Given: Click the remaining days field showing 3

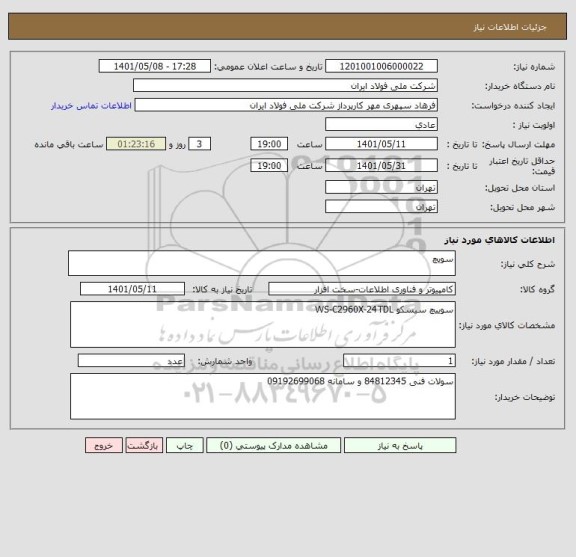Looking at the screenshot, I should [x=199, y=144].
